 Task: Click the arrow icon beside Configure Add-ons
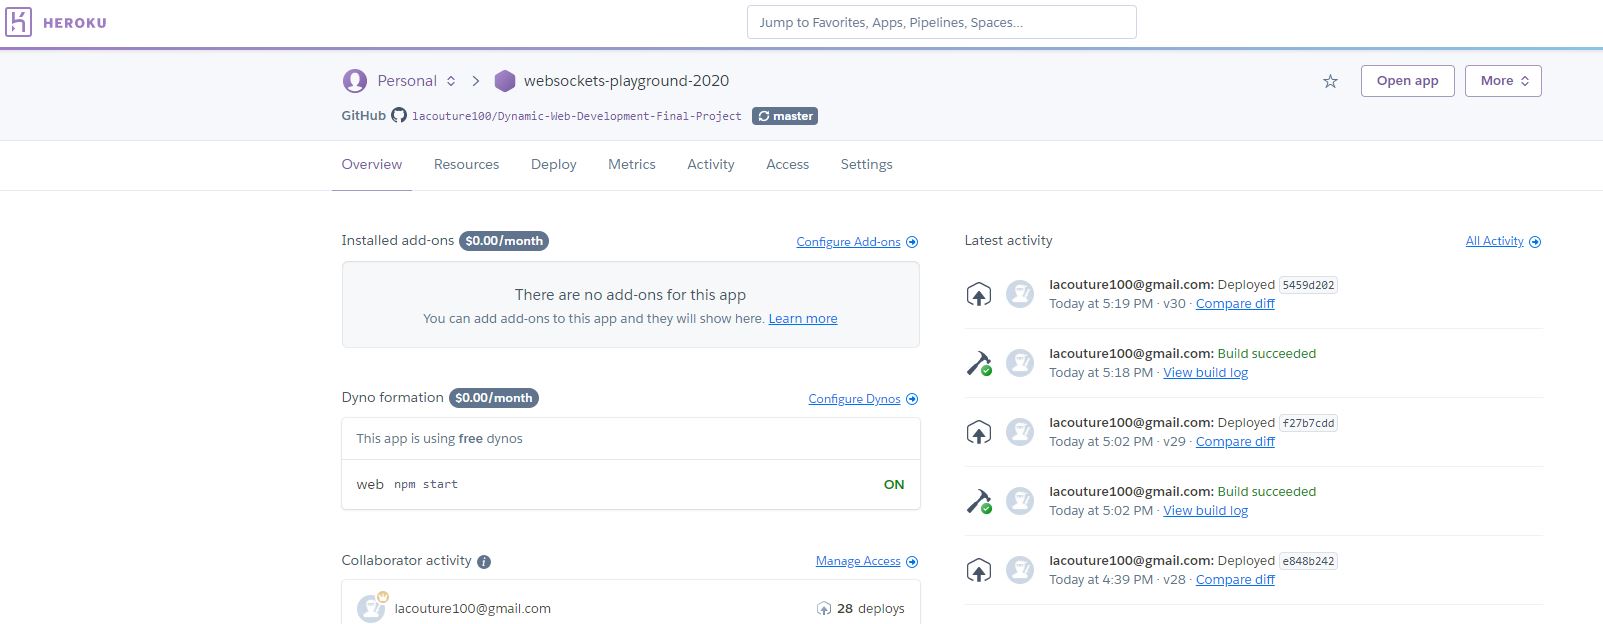[x=912, y=242]
